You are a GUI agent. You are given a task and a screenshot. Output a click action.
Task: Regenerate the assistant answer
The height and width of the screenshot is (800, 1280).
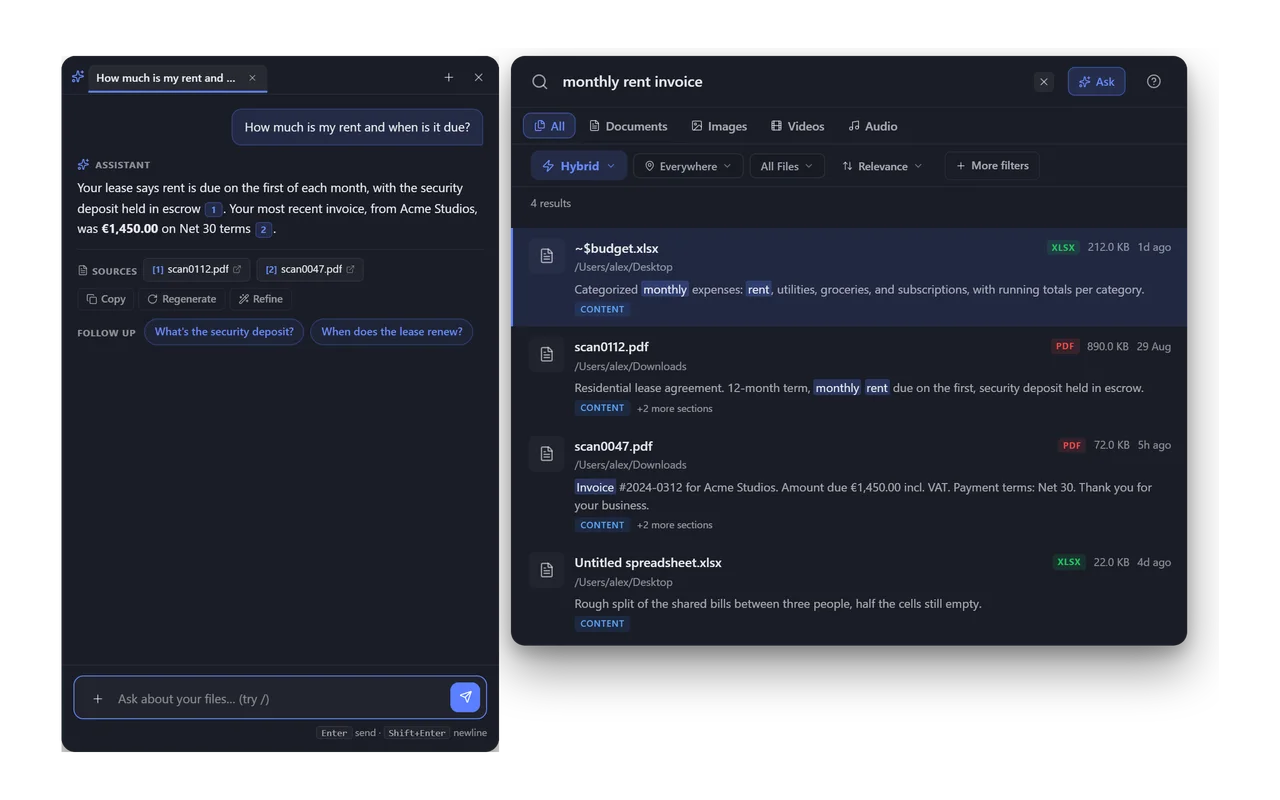click(182, 299)
